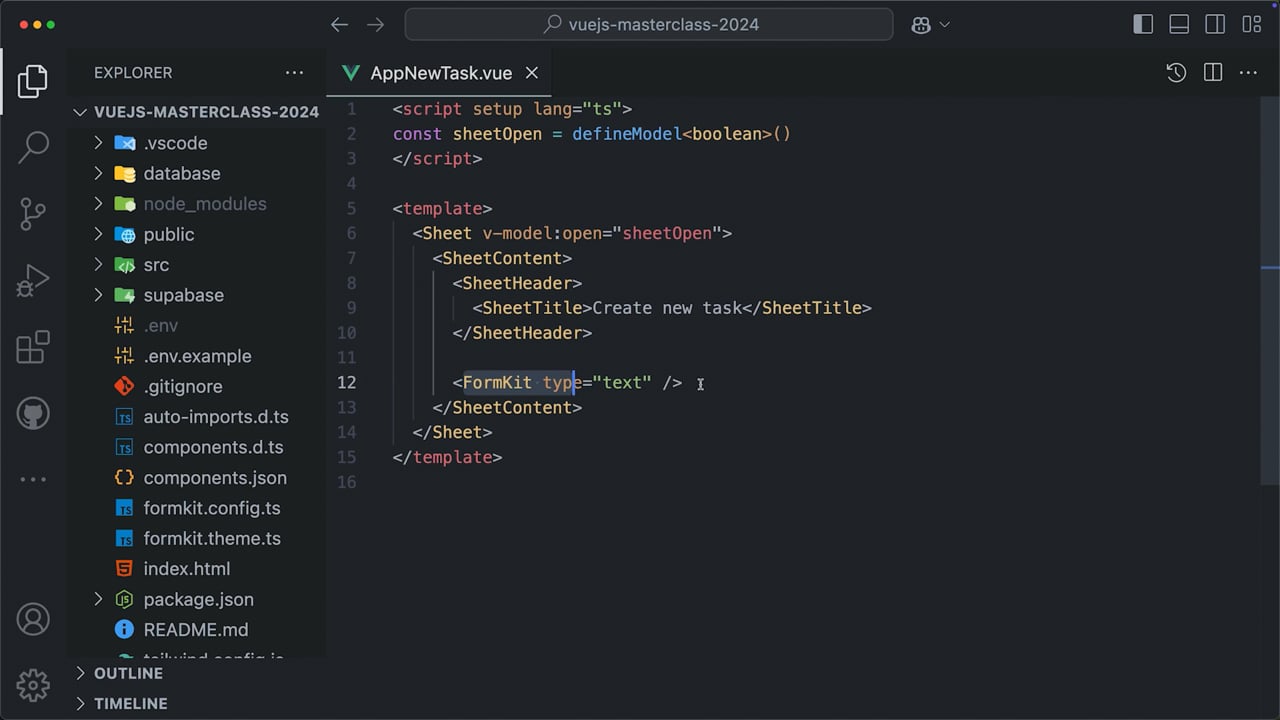Viewport: 1280px width, 720px height.
Task: Click the EXPLORER panel title
Action: [x=133, y=73]
